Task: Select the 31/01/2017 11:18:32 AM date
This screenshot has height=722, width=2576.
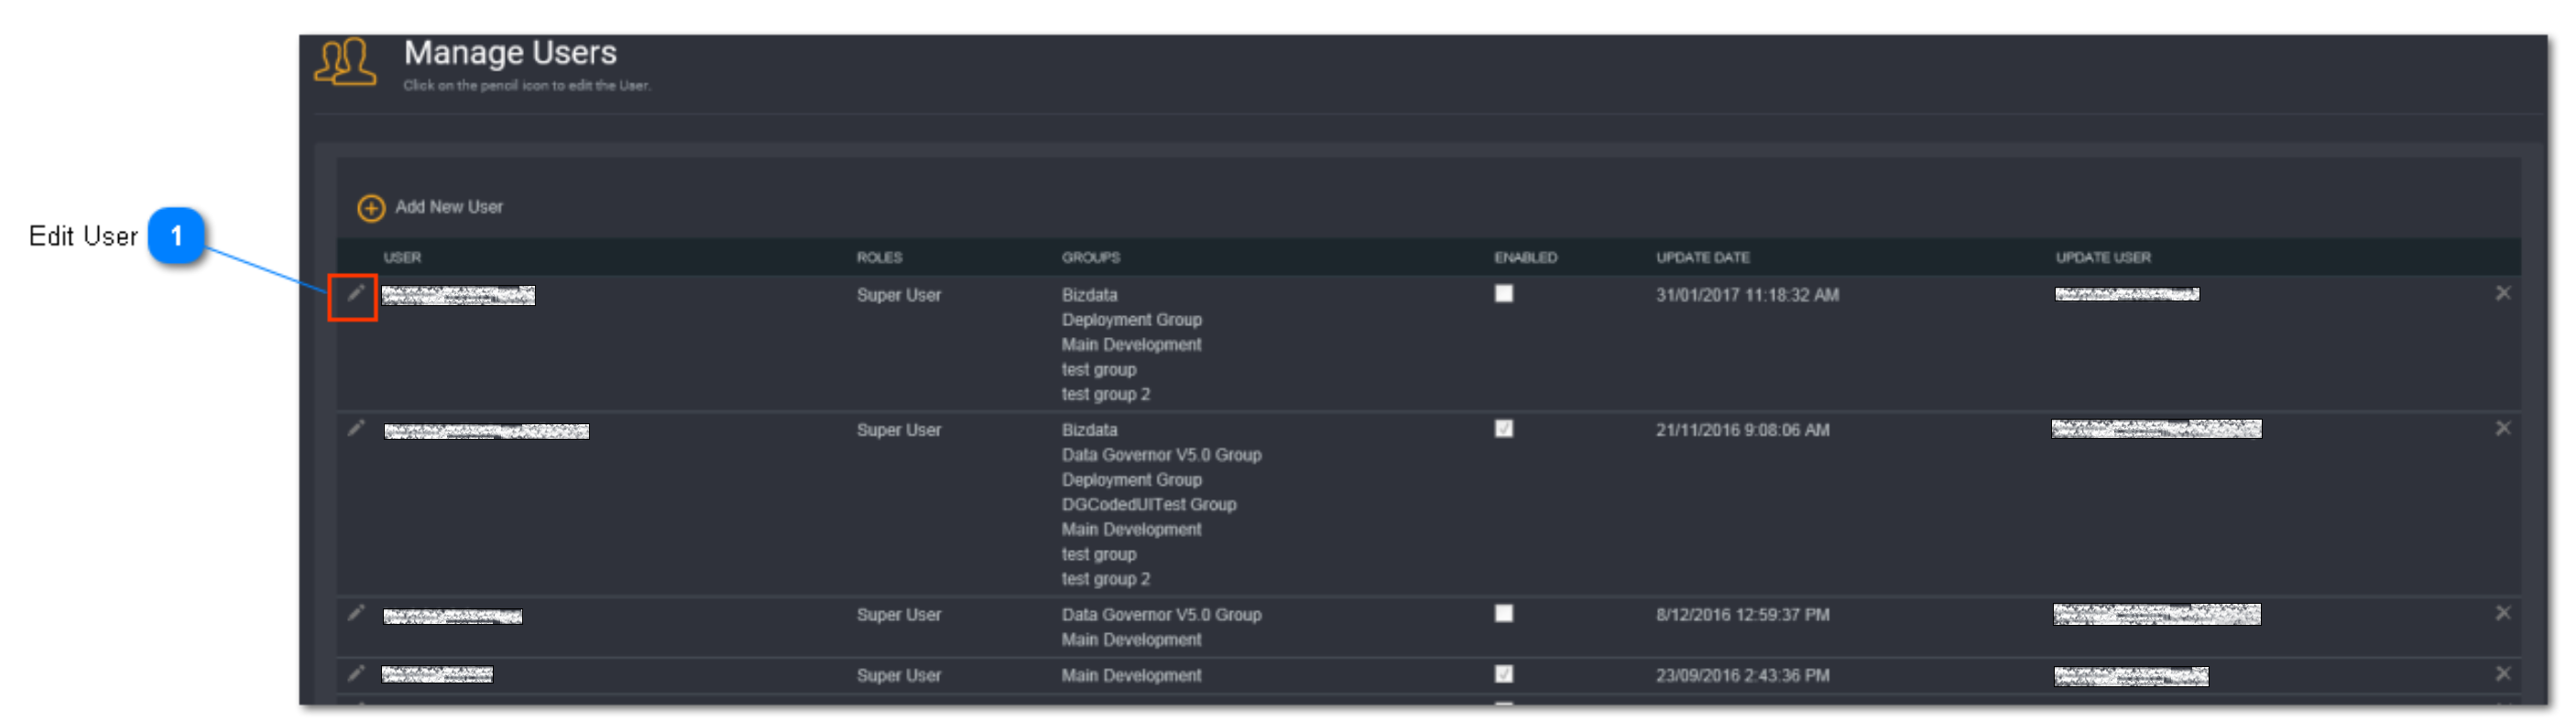Action: coord(1747,295)
